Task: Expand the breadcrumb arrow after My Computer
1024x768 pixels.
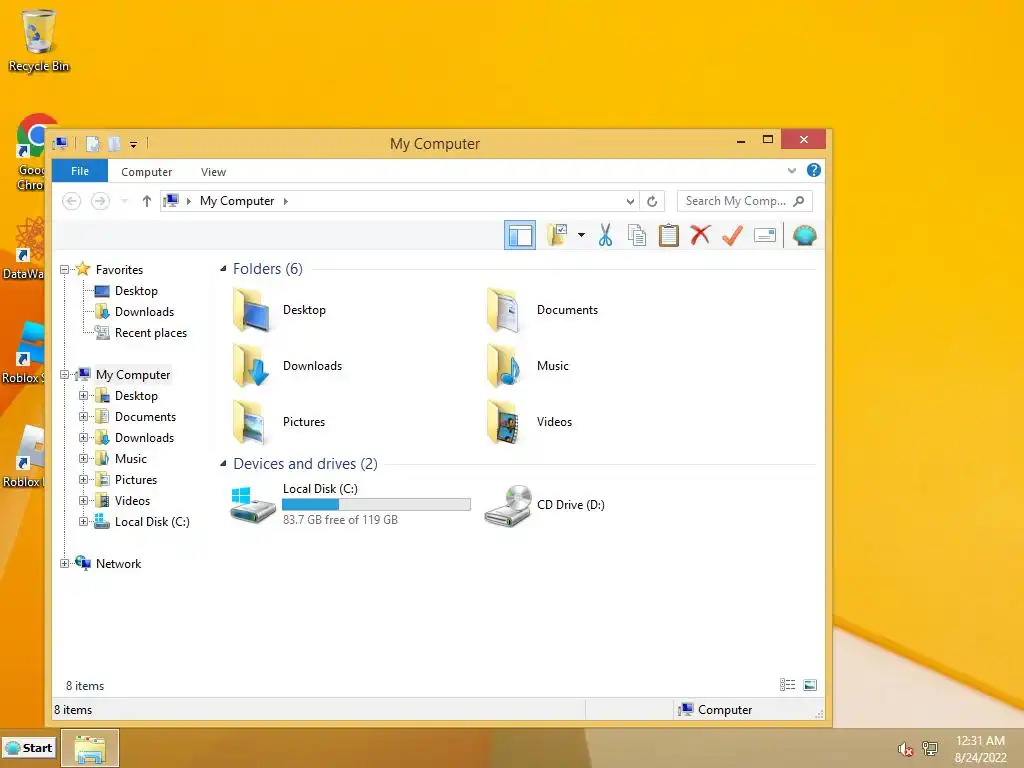Action: coord(285,201)
